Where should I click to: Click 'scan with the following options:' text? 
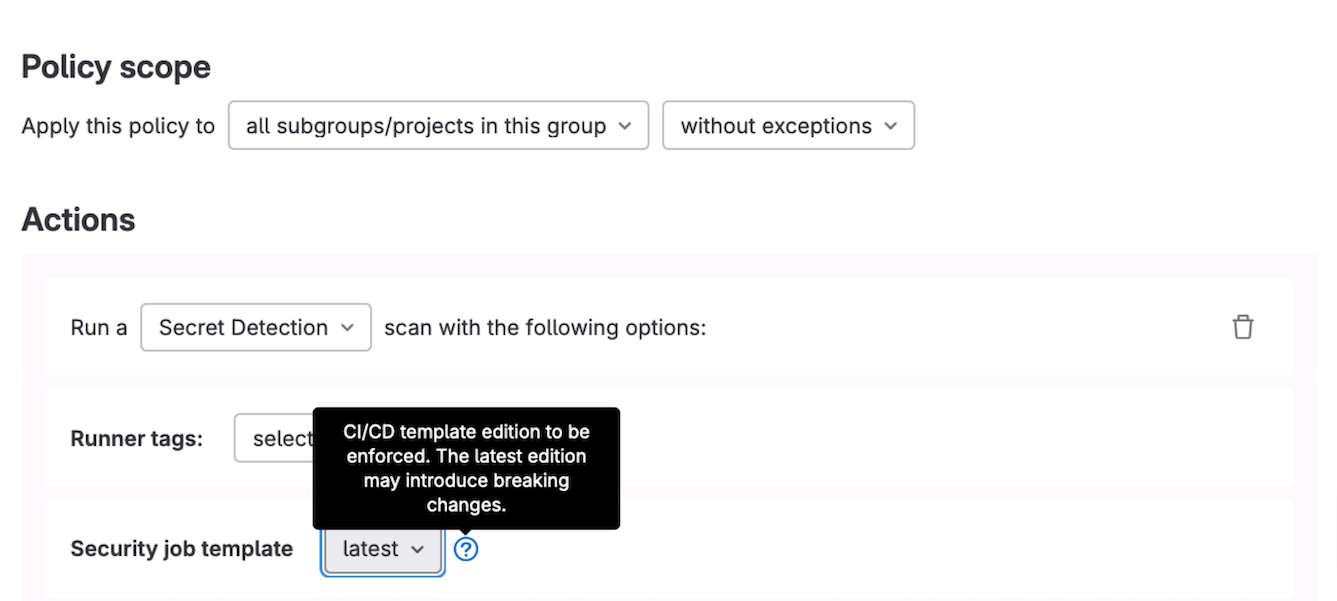(545, 327)
